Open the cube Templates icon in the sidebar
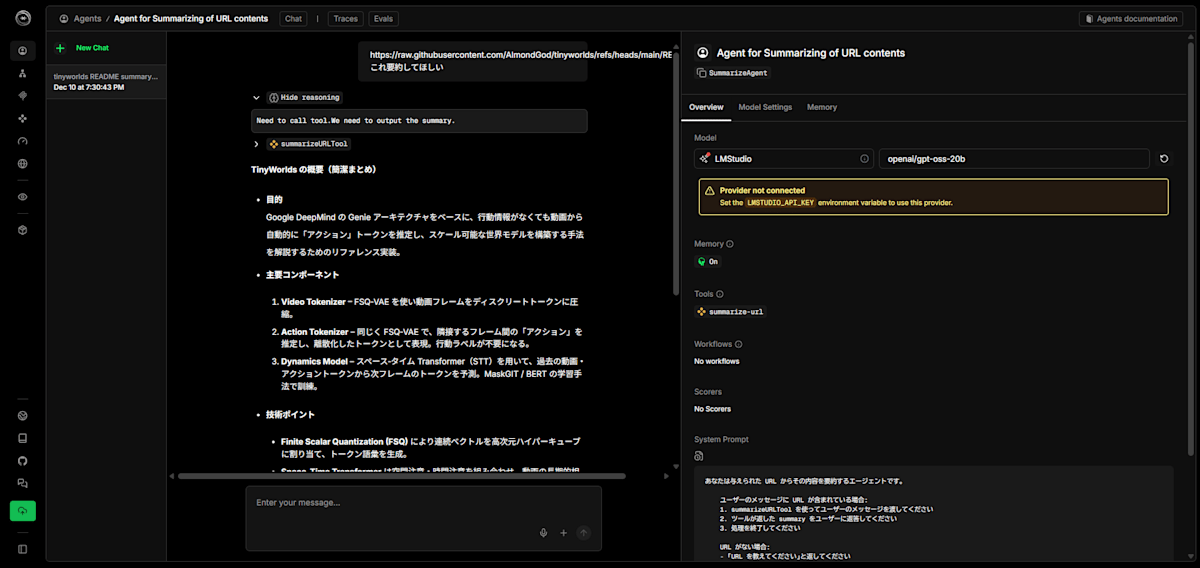Image resolution: width=1200 pixels, height=568 pixels. point(22,230)
